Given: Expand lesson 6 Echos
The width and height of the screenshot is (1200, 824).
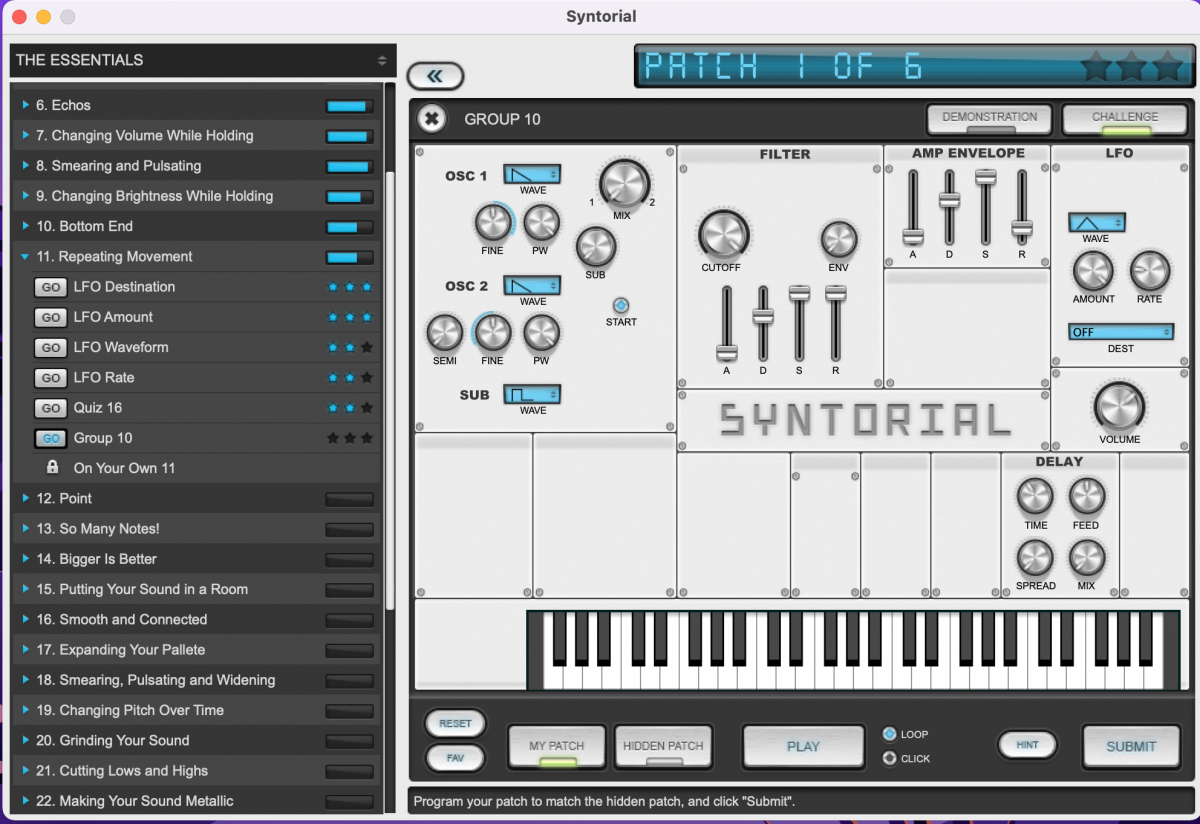Looking at the screenshot, I should tap(25, 105).
